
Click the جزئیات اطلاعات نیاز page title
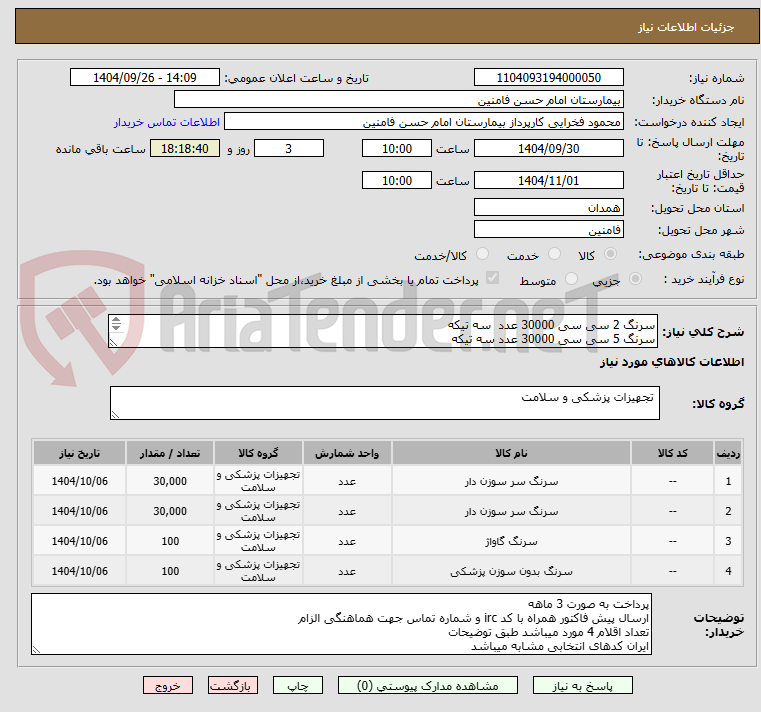(685, 27)
